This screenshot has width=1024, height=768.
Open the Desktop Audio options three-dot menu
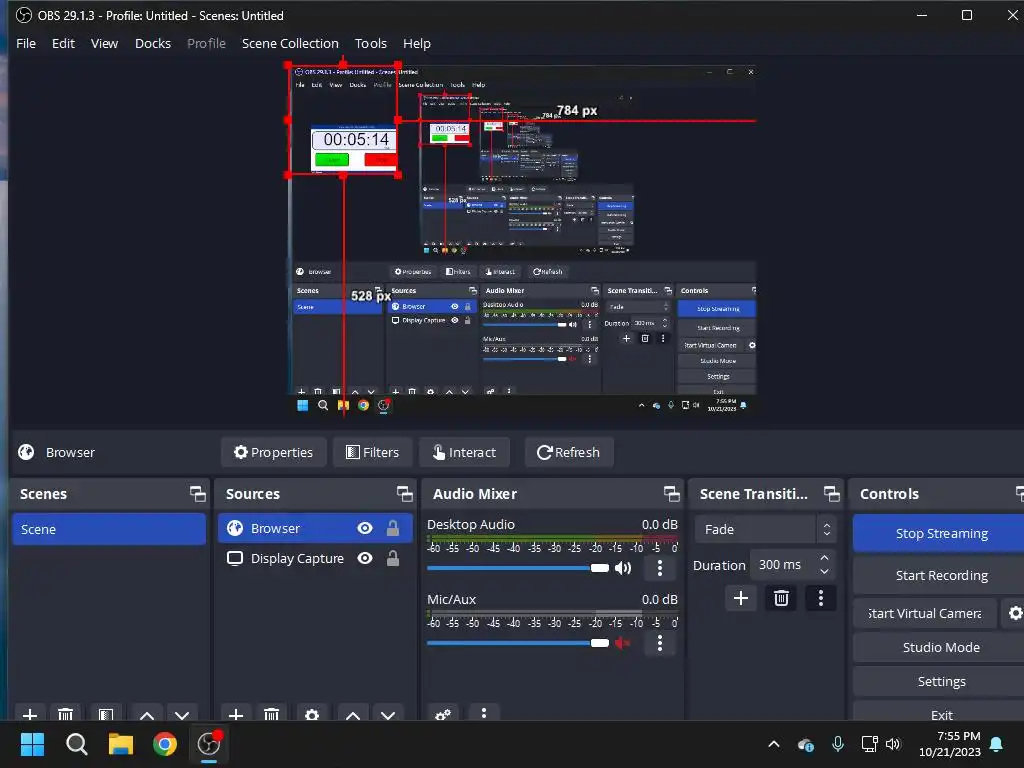pos(660,568)
